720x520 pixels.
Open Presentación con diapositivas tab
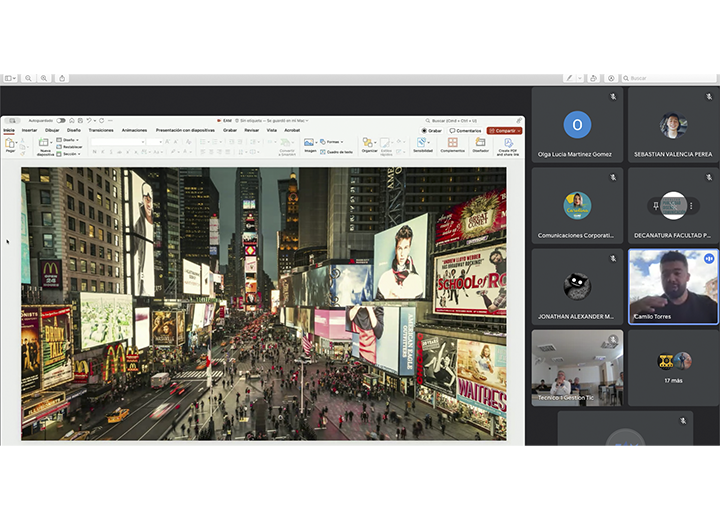(185, 130)
